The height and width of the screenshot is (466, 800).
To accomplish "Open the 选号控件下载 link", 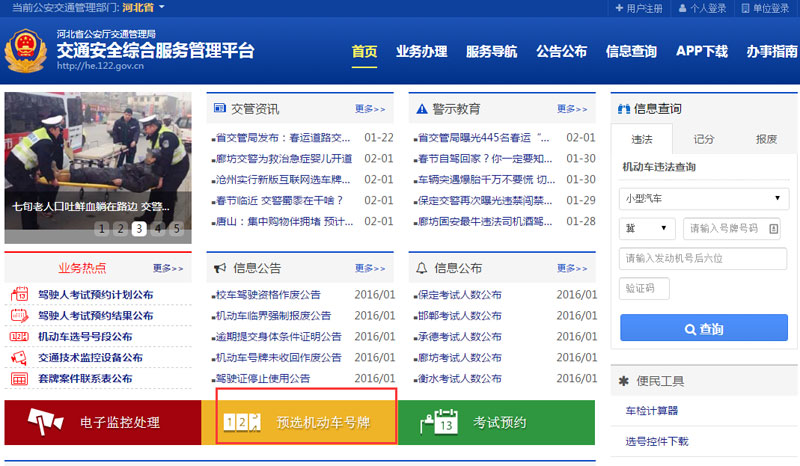I will pos(657,442).
